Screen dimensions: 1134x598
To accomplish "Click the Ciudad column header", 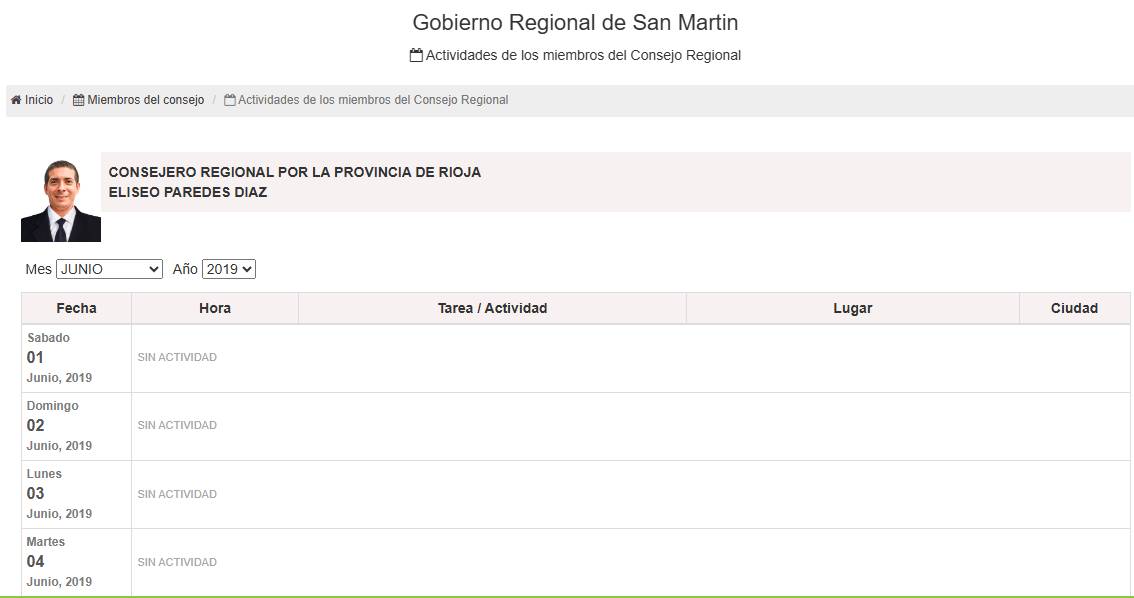I will [1075, 308].
